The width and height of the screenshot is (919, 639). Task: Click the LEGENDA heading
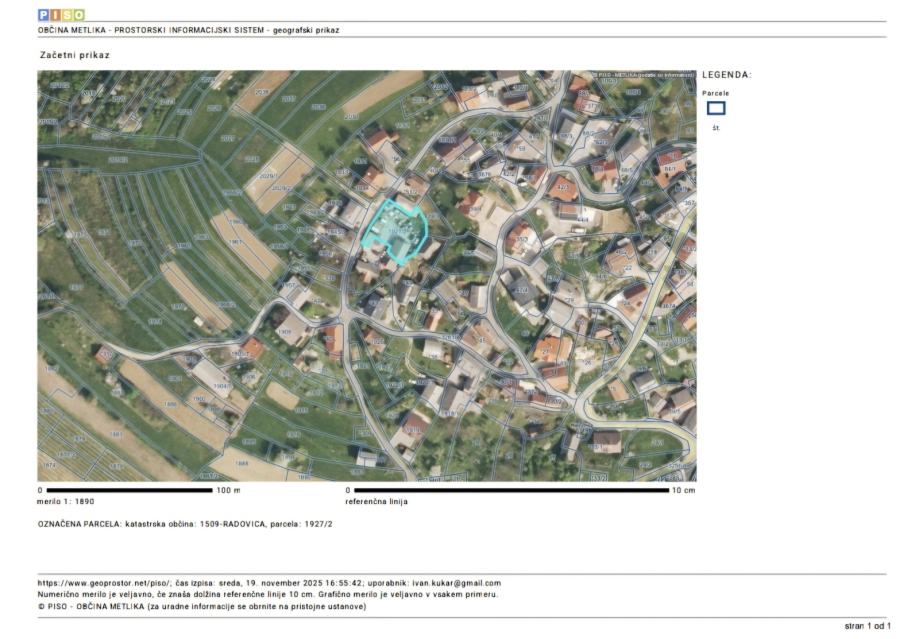point(727,75)
